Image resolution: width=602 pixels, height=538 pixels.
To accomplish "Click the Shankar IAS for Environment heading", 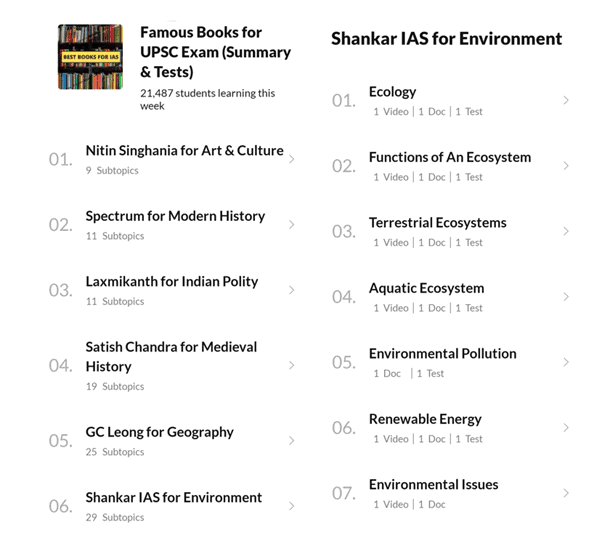I will (447, 39).
